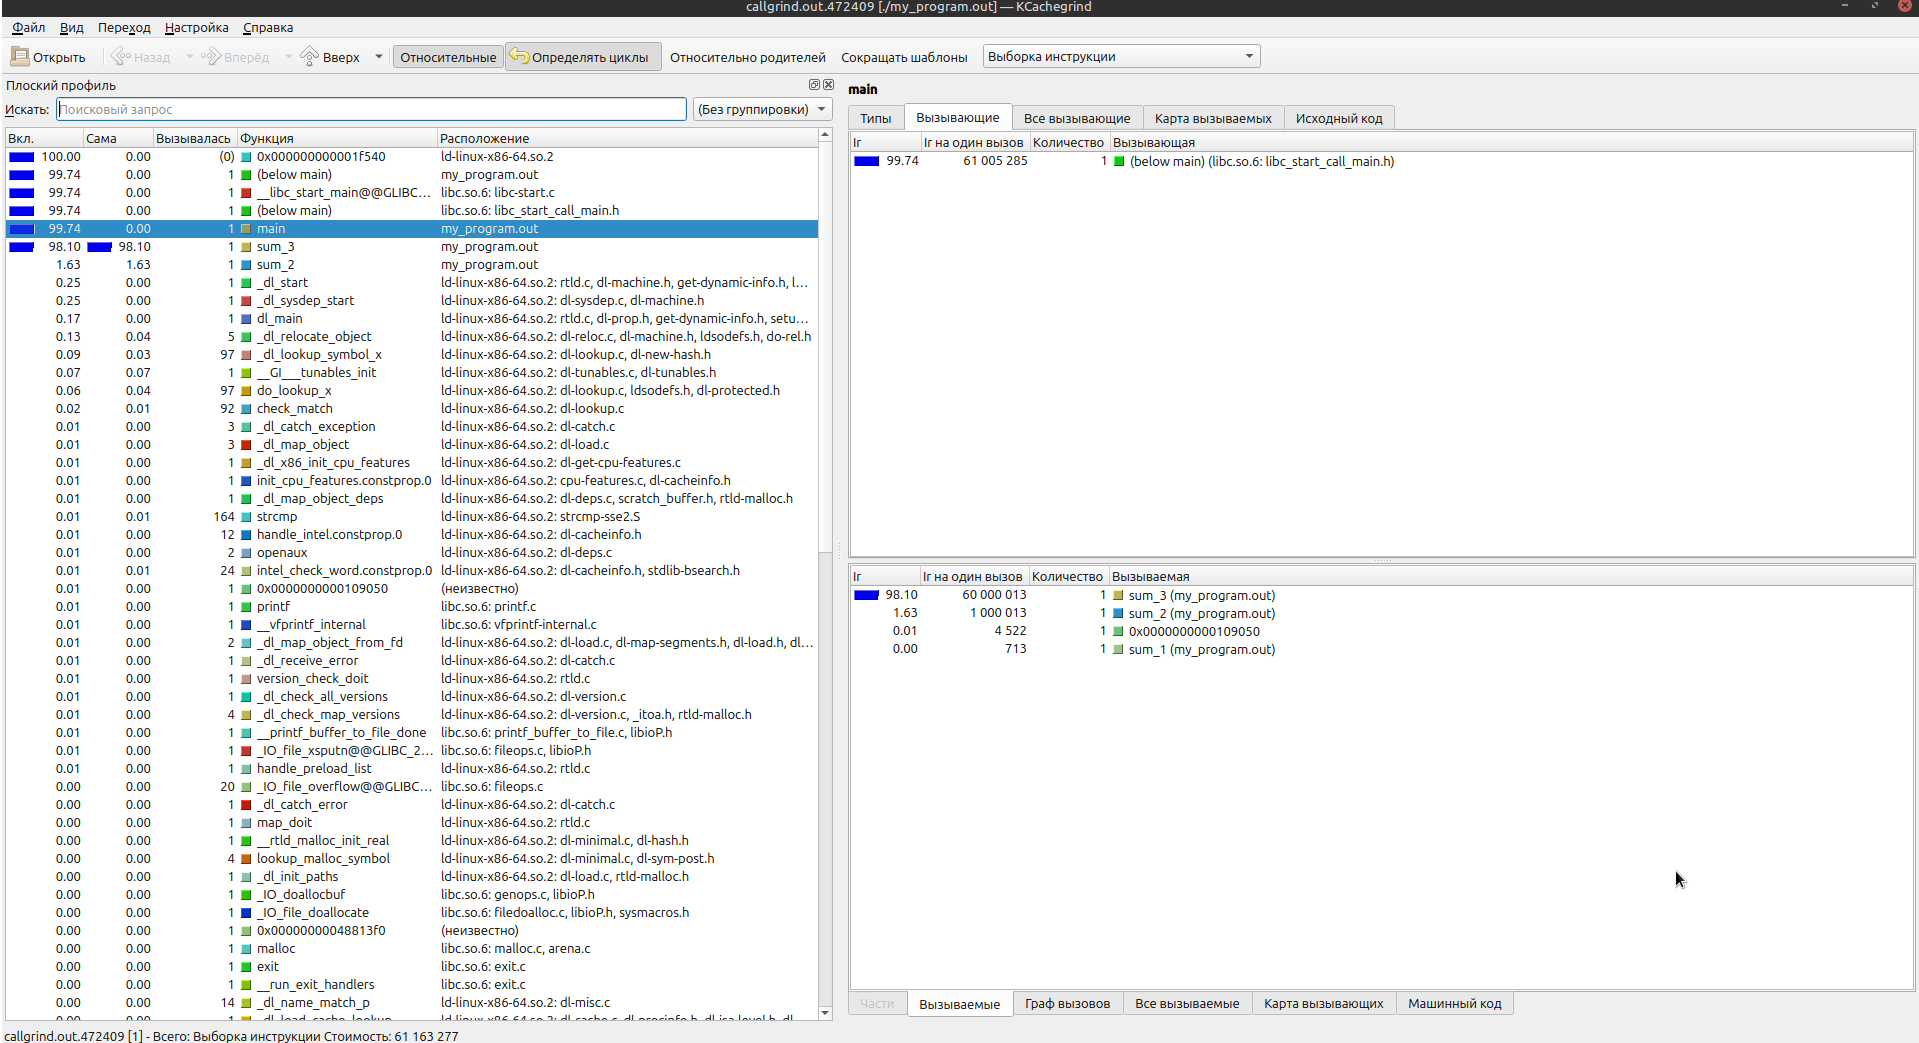Image resolution: width=1919 pixels, height=1043 pixels.
Task: Click the cycle detection arrow icon
Action: [519, 57]
